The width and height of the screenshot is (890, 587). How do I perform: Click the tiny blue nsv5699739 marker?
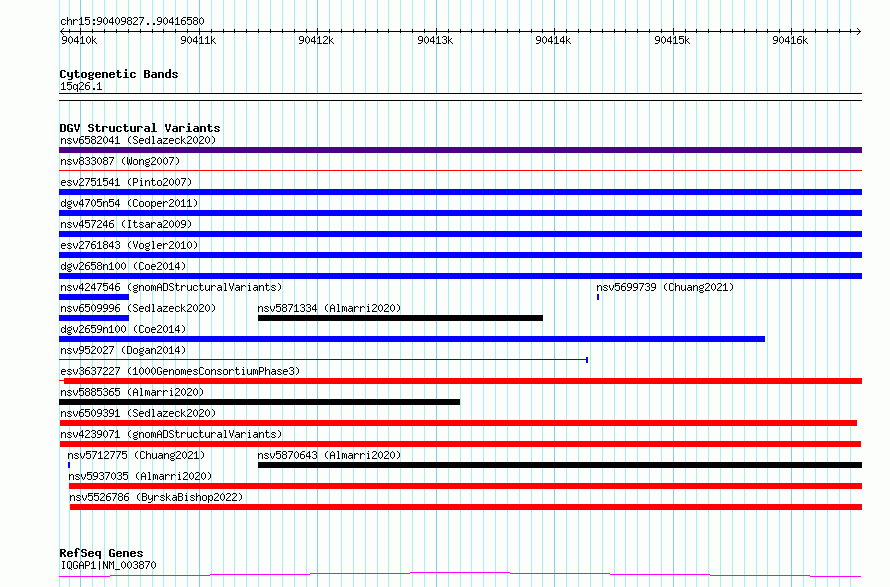[x=598, y=297]
